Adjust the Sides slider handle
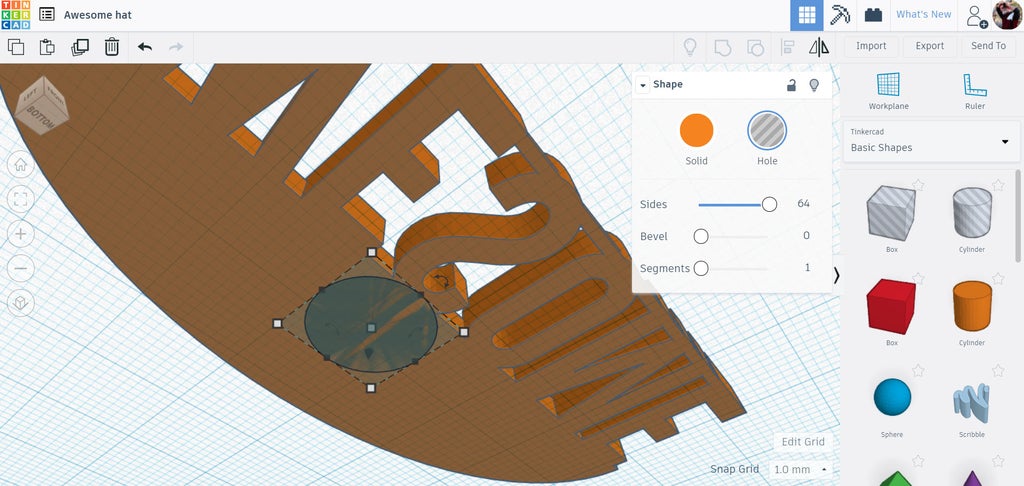1024x486 pixels. click(x=769, y=204)
